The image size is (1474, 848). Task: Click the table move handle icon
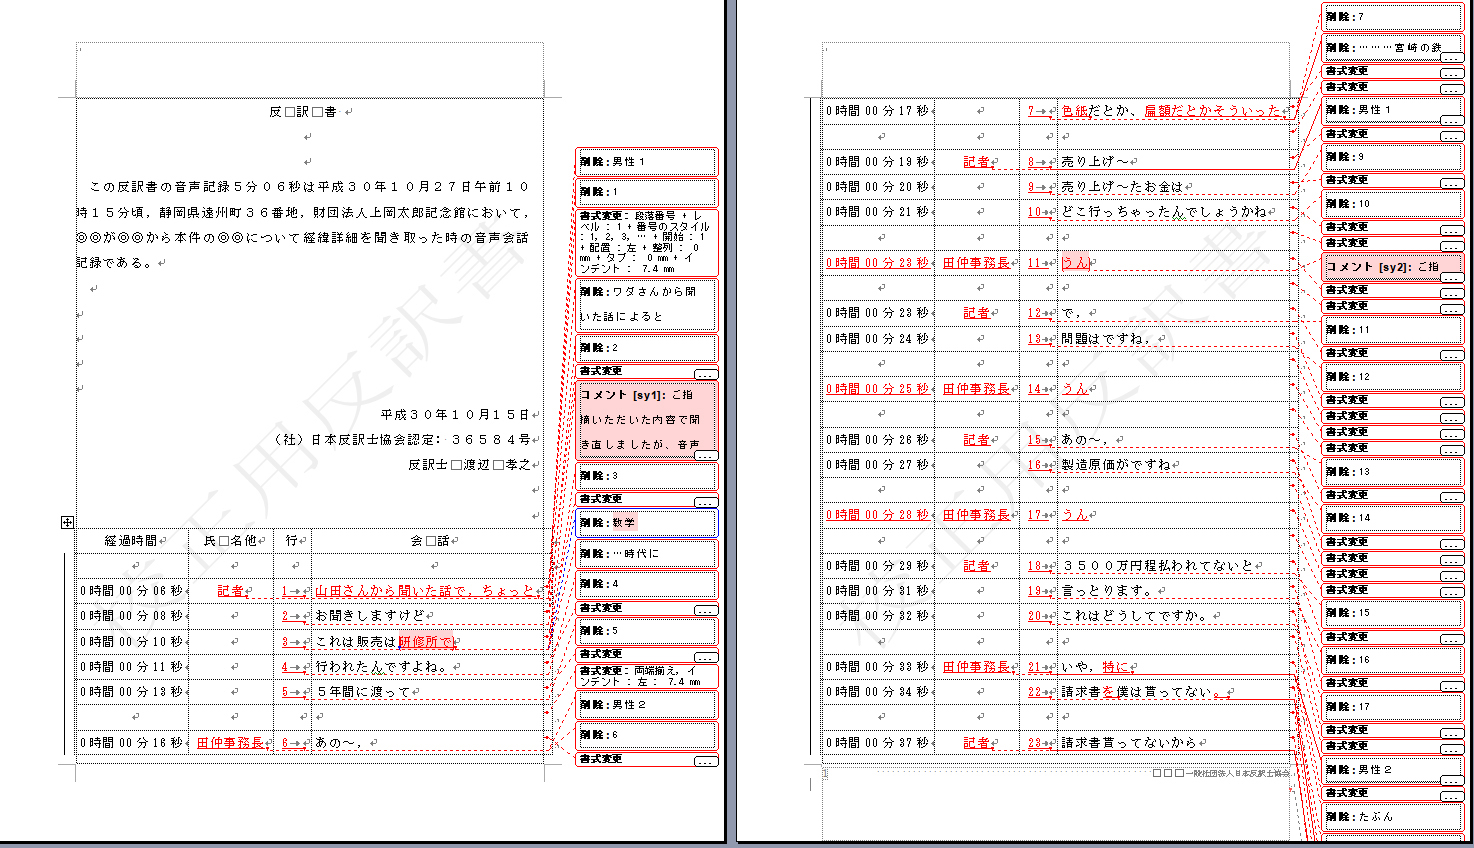coord(66,521)
